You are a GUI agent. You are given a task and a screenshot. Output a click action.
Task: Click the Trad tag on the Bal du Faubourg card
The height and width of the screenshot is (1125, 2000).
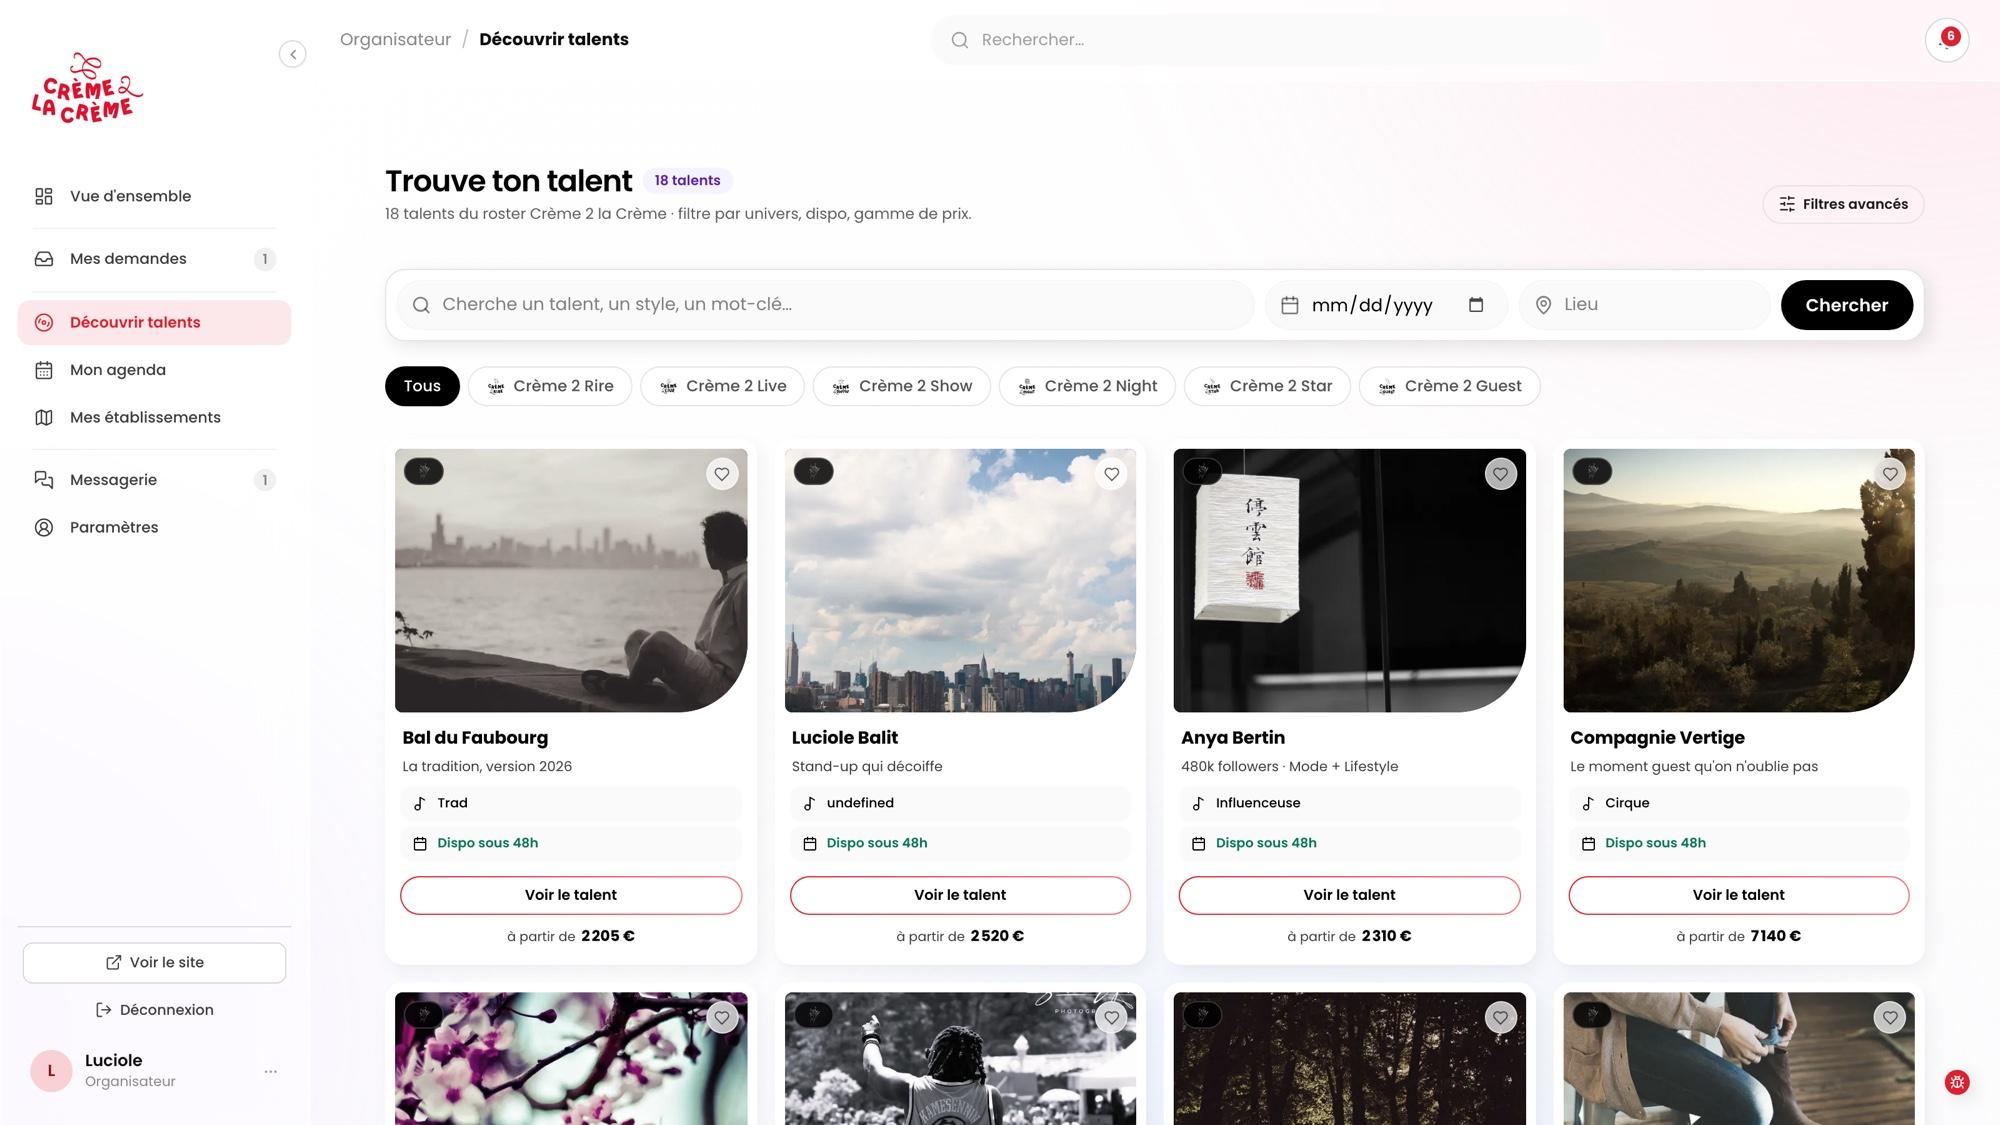click(571, 803)
